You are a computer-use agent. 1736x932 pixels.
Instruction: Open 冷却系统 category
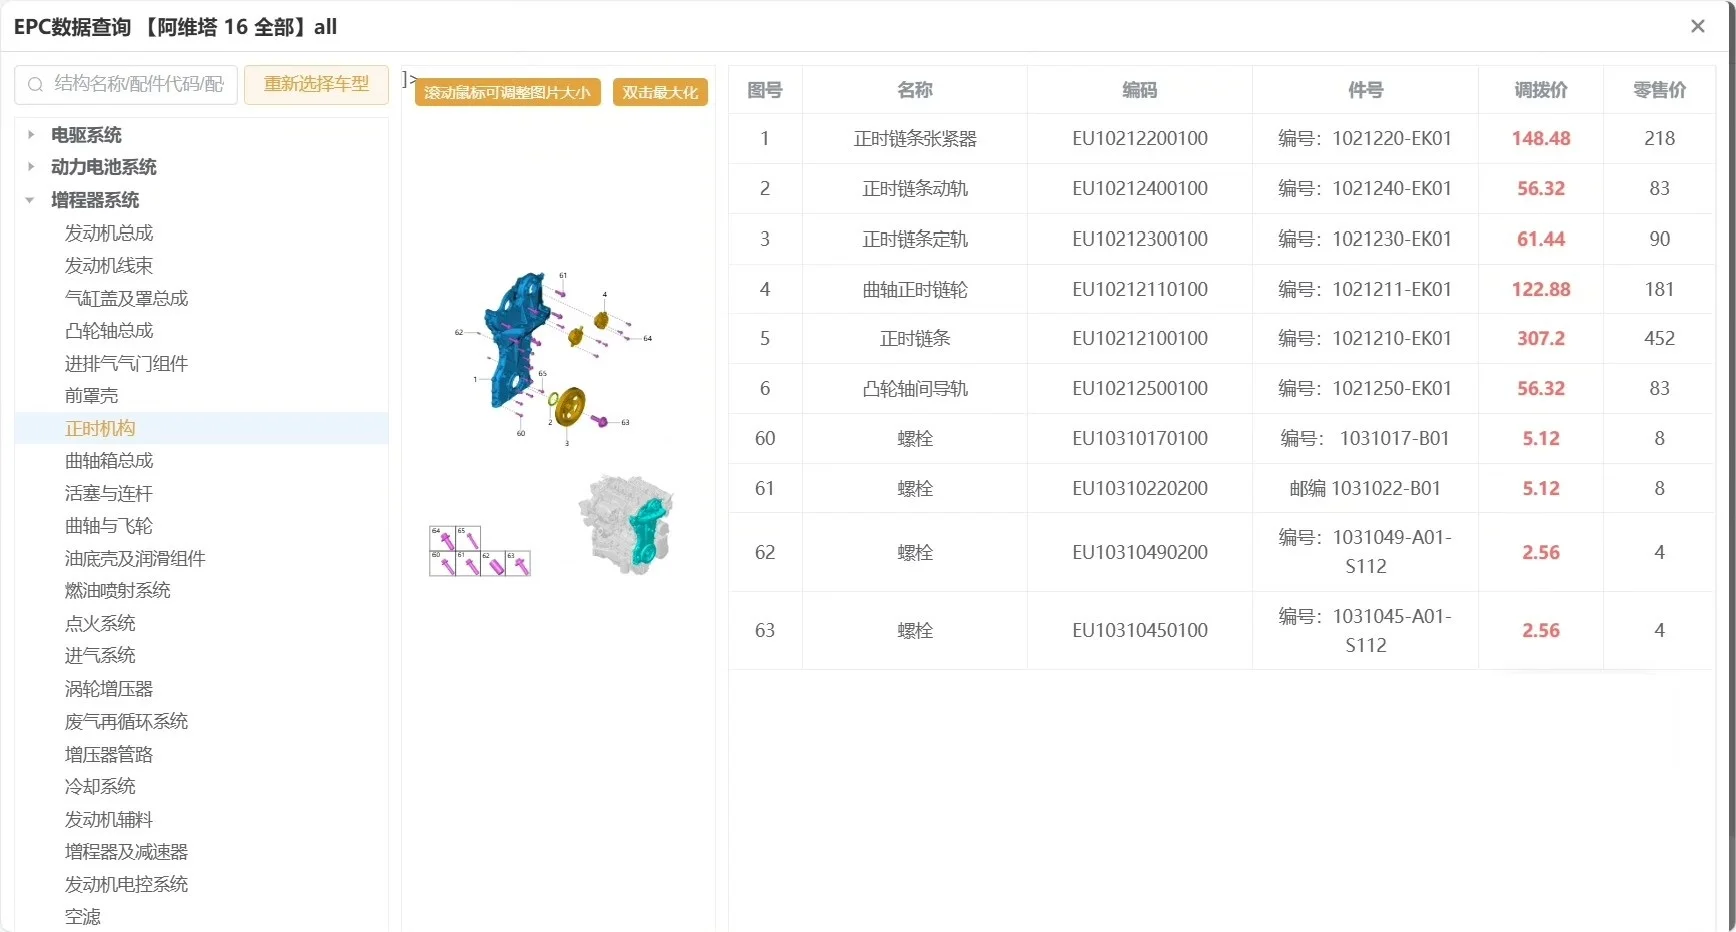[x=100, y=787]
